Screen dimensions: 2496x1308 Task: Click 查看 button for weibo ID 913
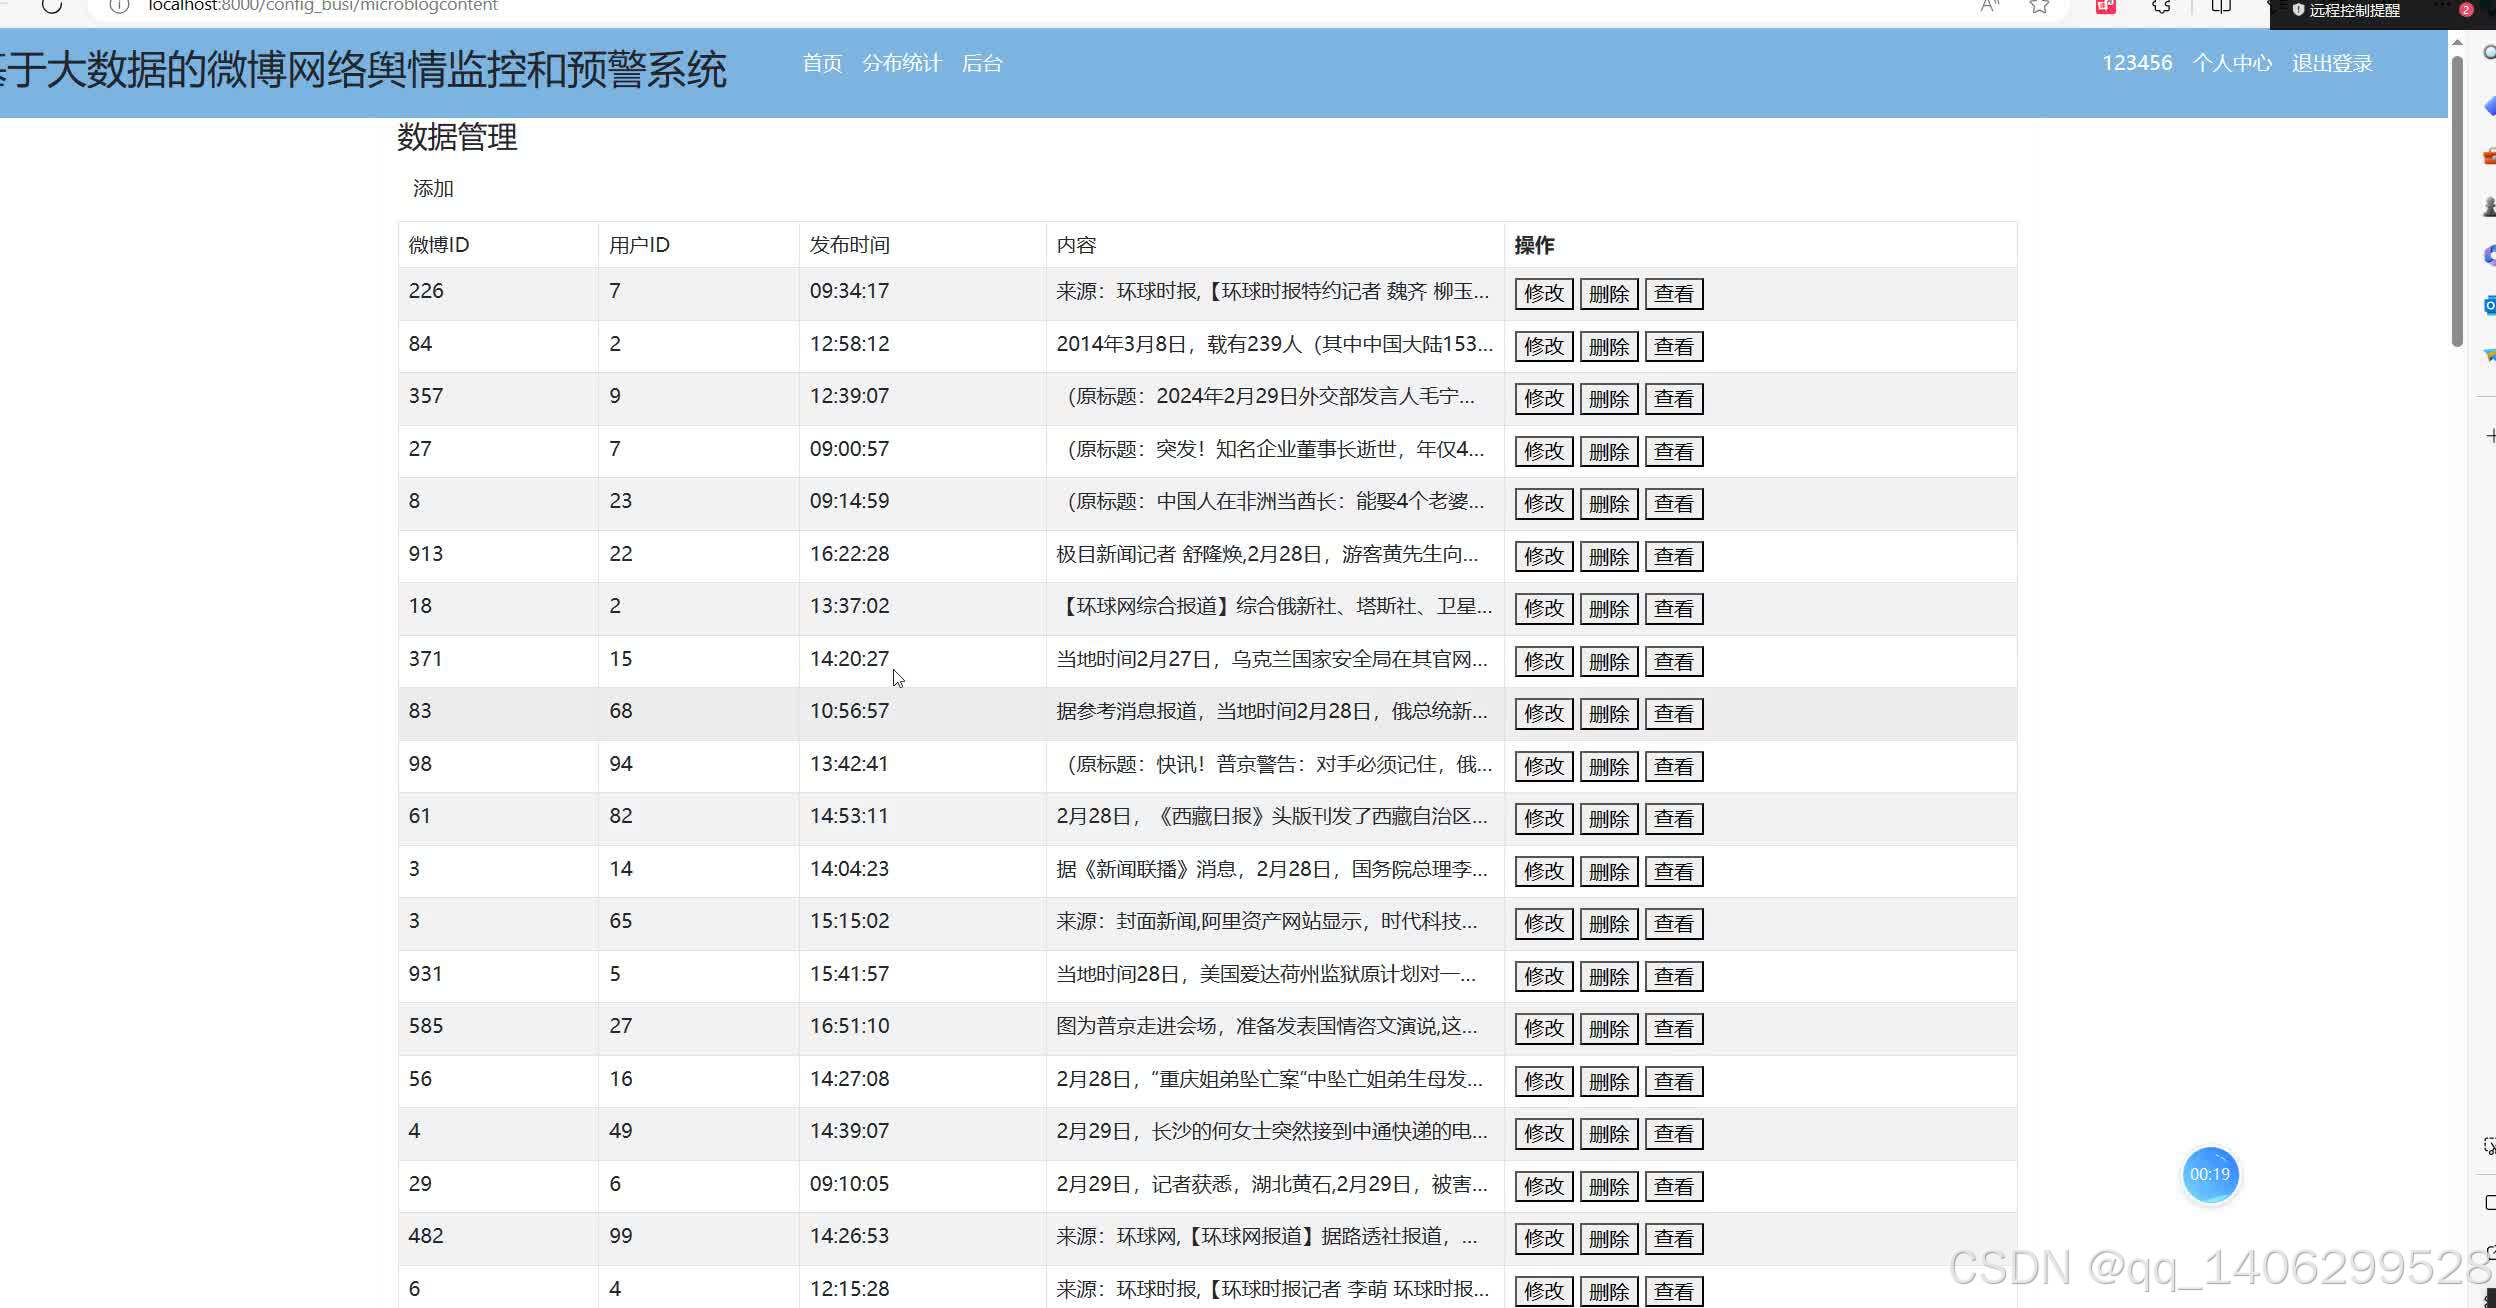point(1673,557)
